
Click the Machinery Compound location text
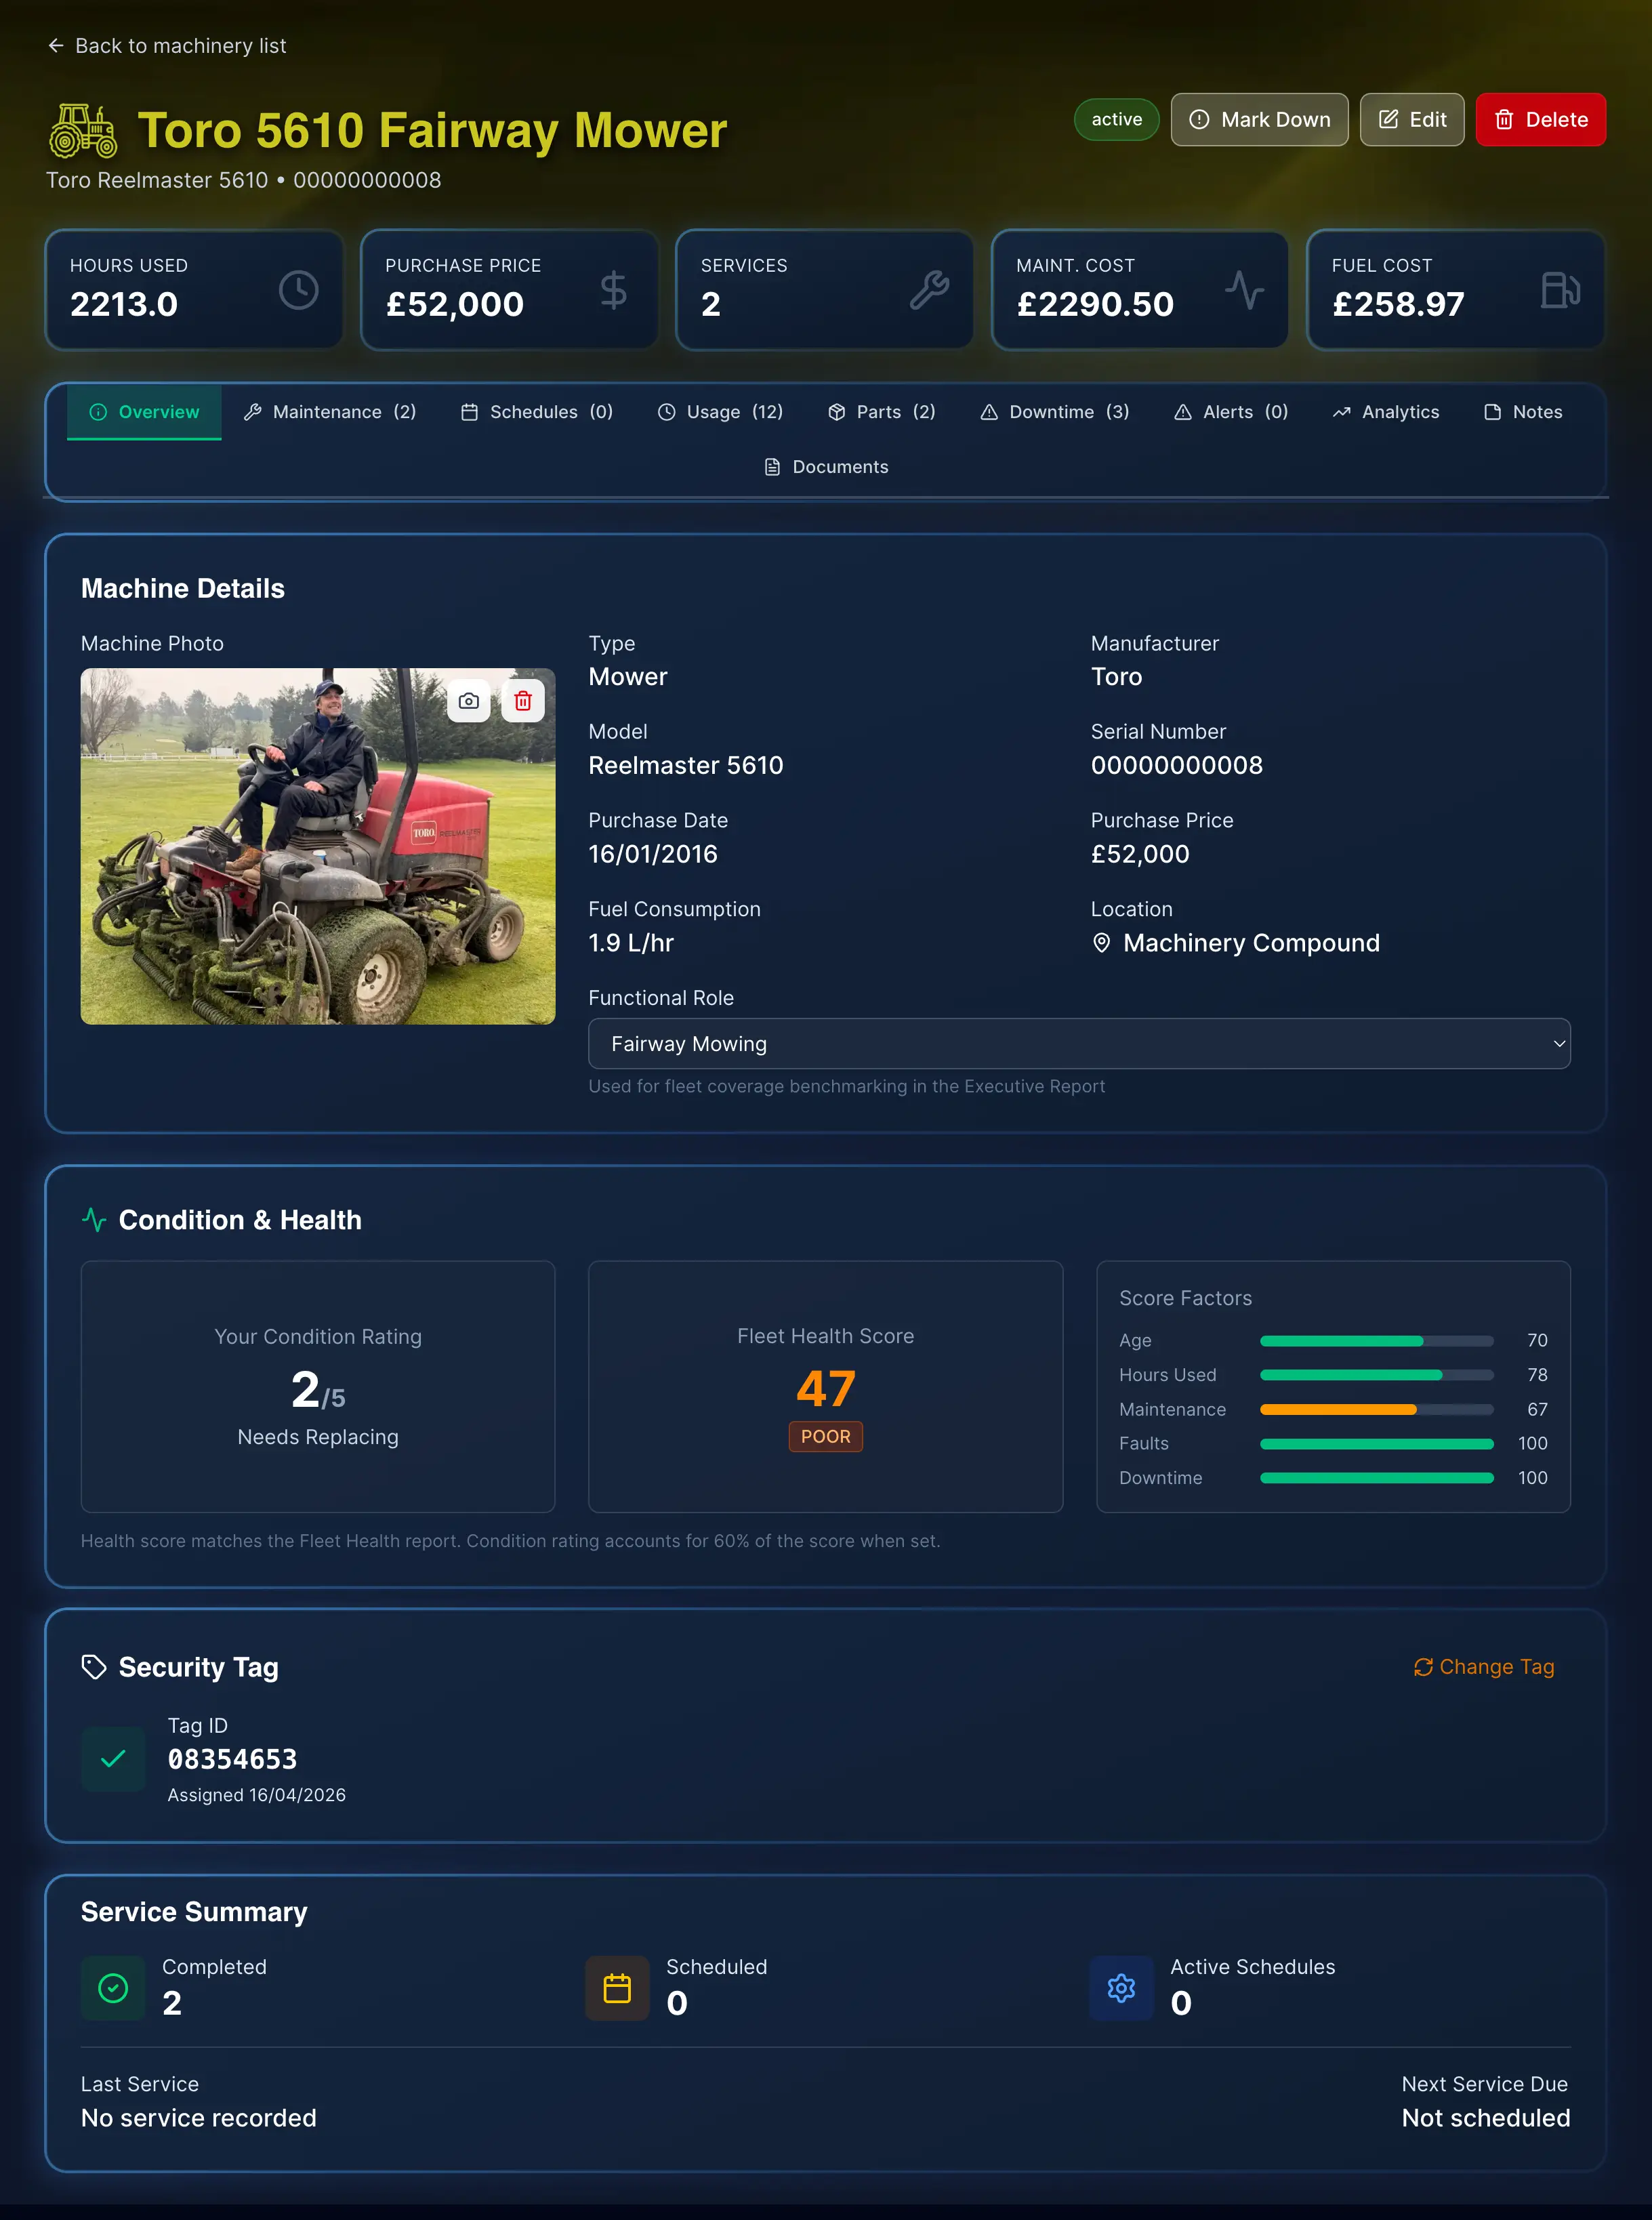(1252, 943)
